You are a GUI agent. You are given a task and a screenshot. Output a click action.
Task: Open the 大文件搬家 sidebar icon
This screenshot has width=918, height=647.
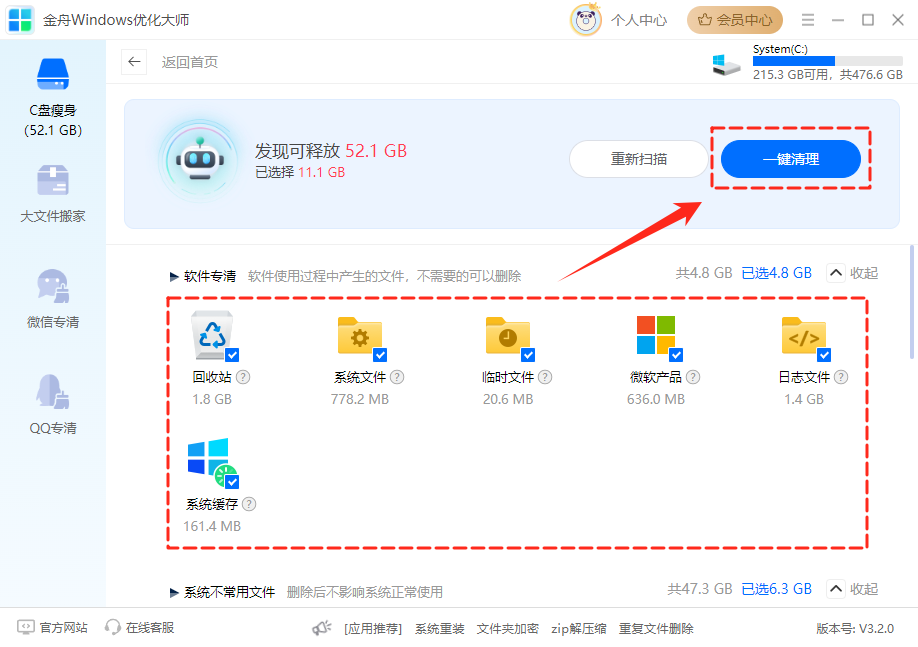(x=53, y=182)
